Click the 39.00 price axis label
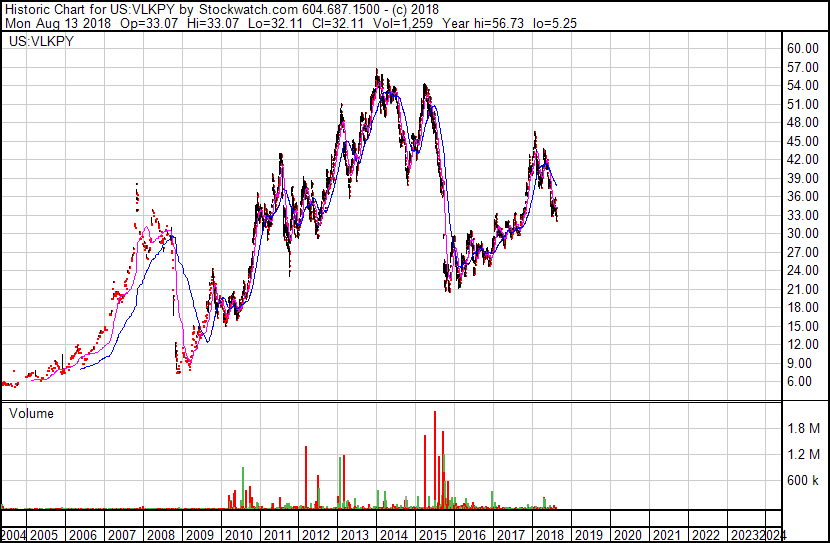Image resolution: width=830 pixels, height=543 pixels. 803,178
